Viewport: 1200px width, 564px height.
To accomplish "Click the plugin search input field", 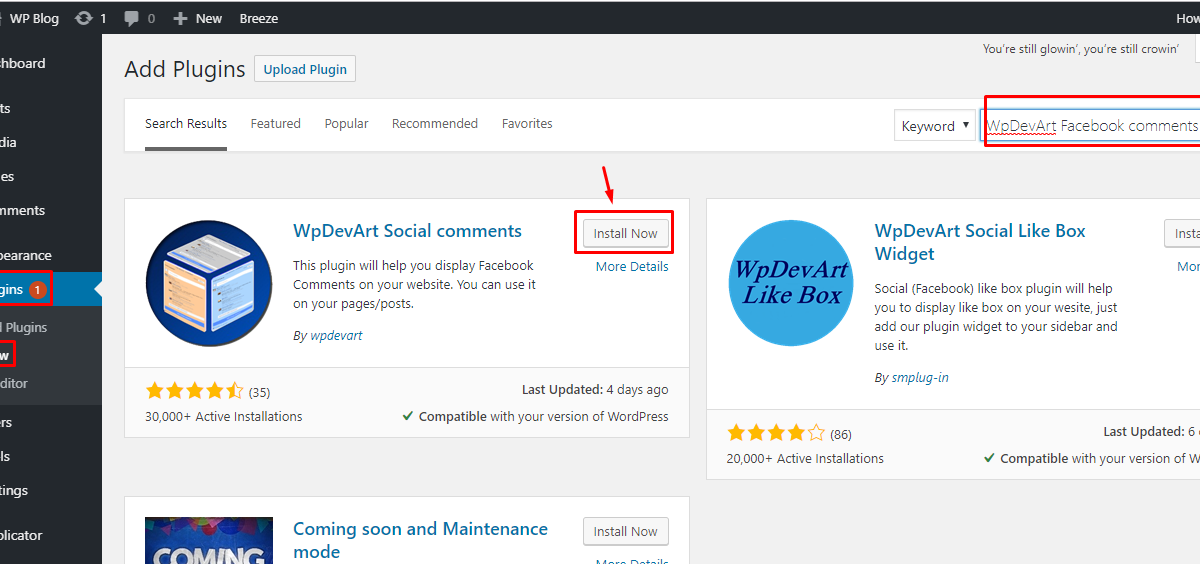I will click(x=1092, y=126).
